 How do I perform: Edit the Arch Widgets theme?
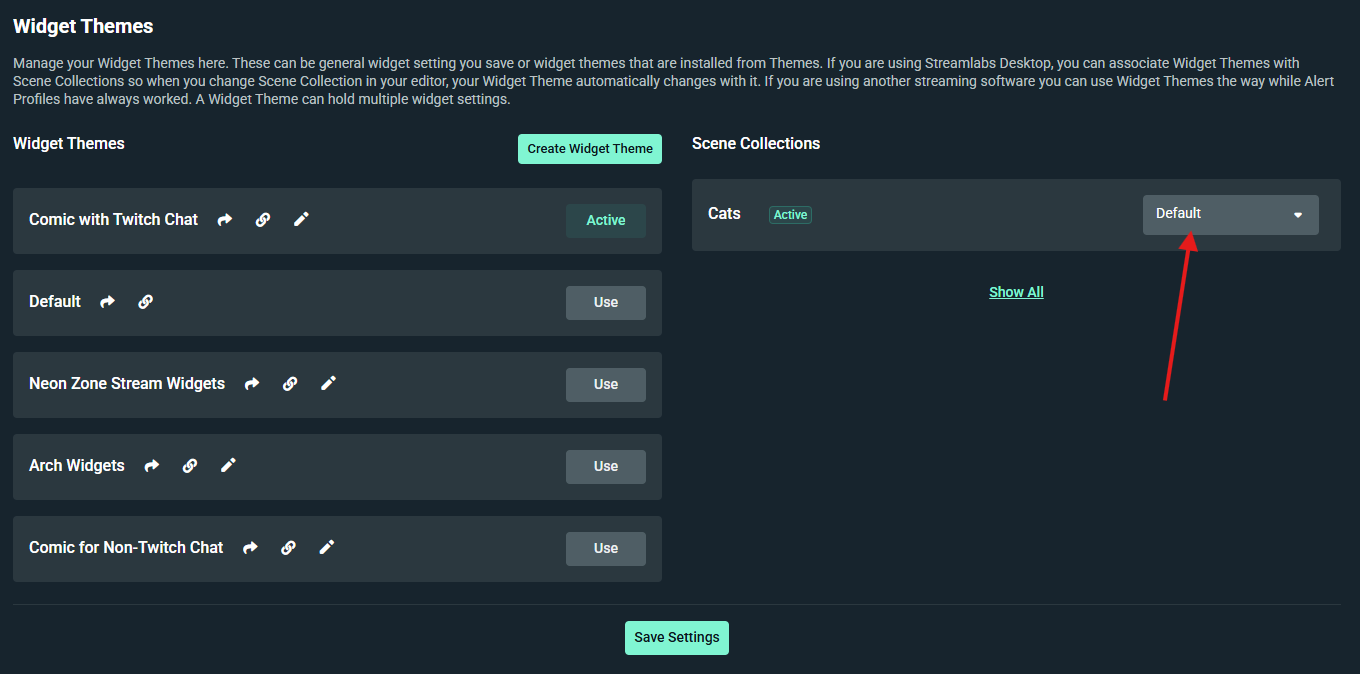[227, 465]
